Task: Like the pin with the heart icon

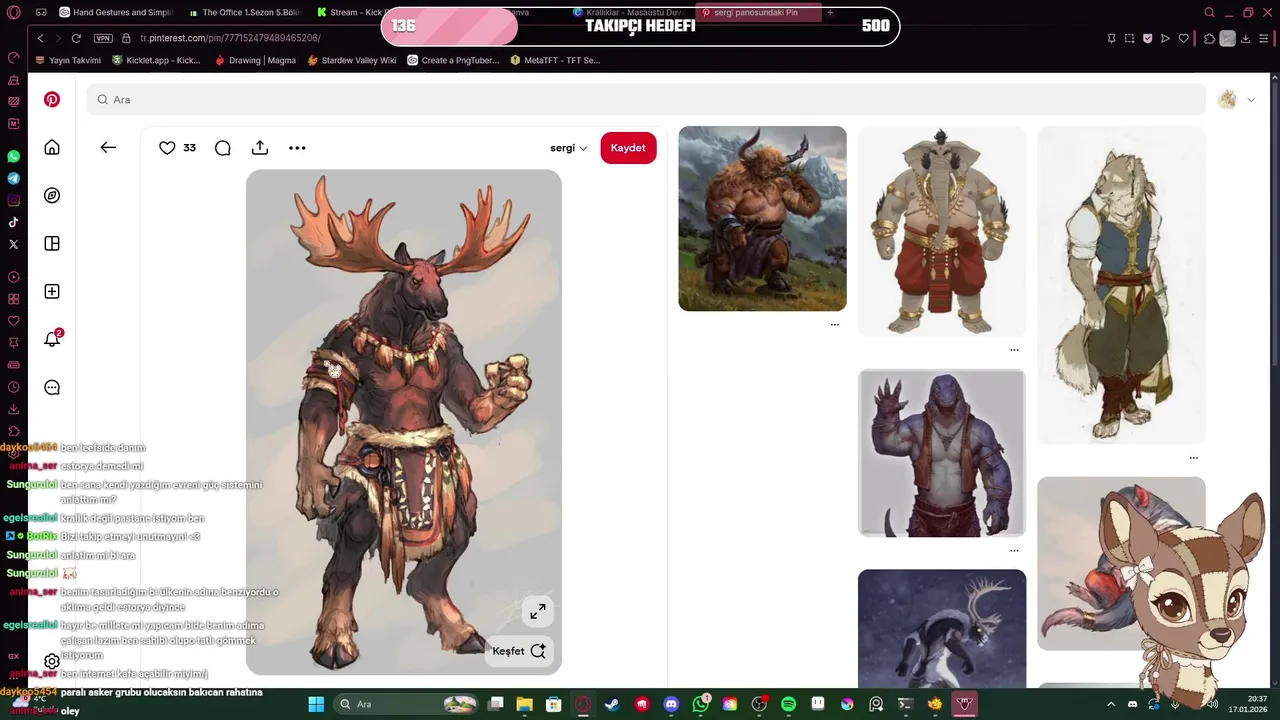Action: click(x=167, y=147)
